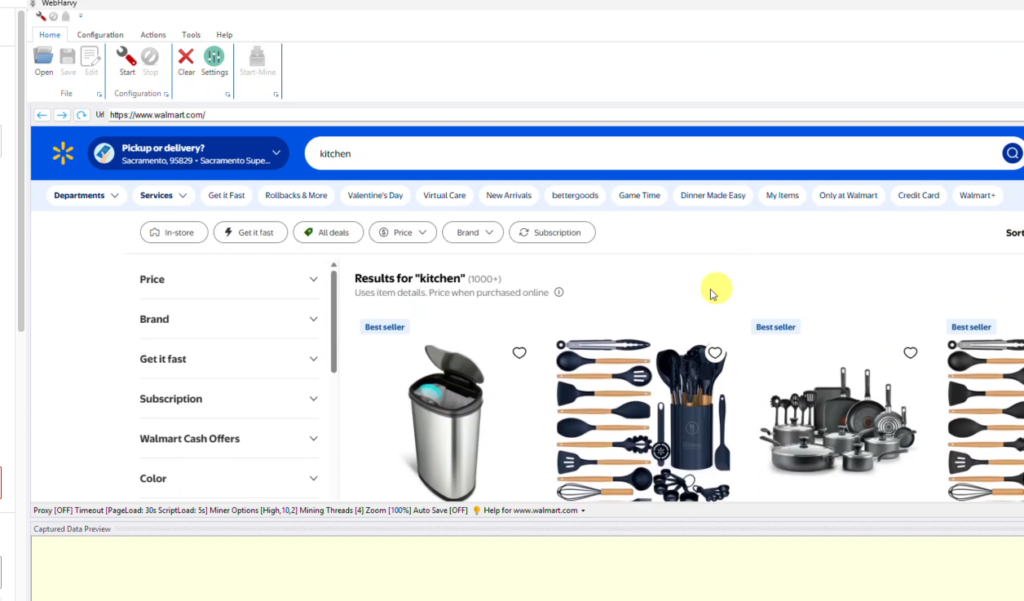The image size is (1024, 601).
Task: Switch to the Configuration ribbon tab
Action: [100, 34]
